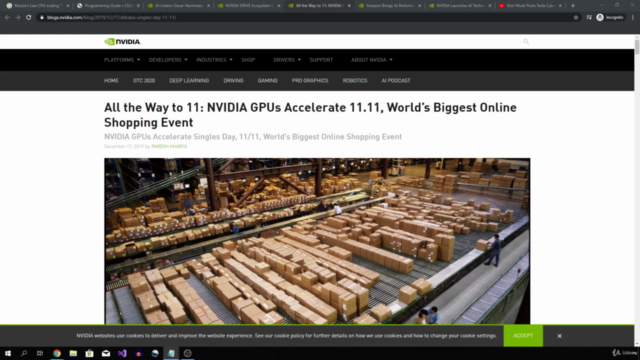Open Visual Studio from the taskbar
The image size is (640, 360).
pyautogui.click(x=122, y=353)
